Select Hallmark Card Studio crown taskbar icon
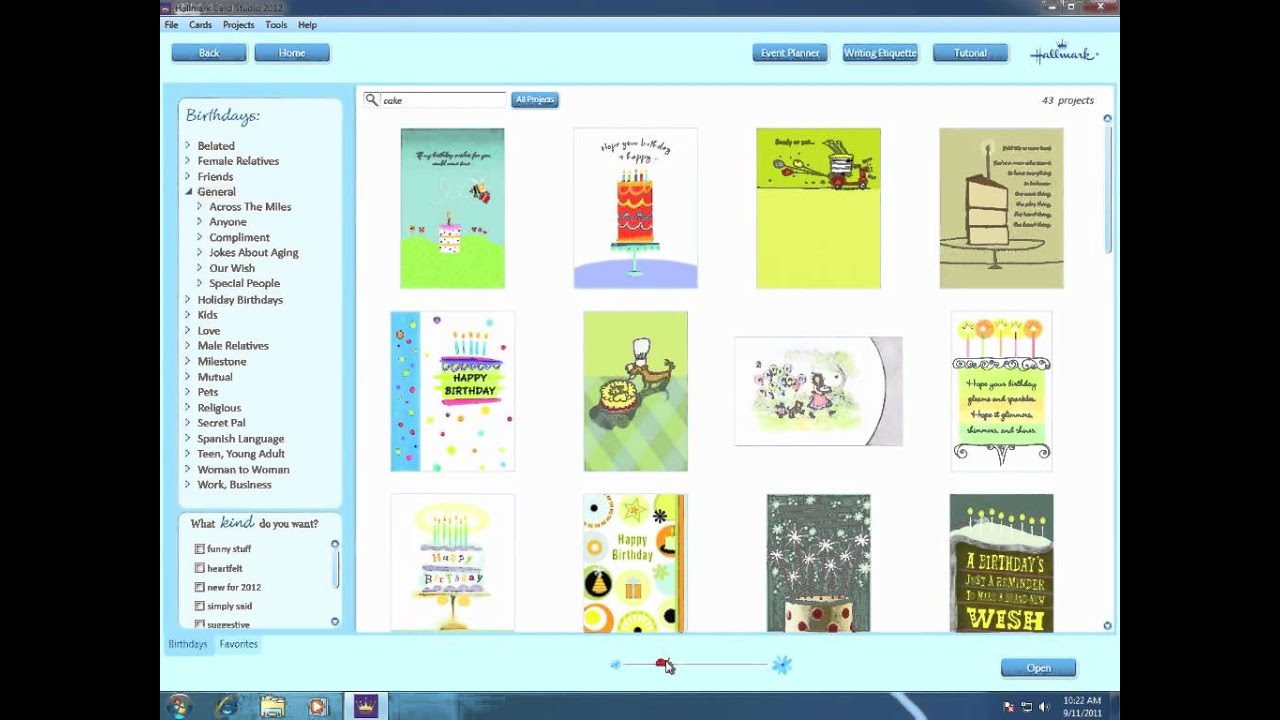Viewport: 1280px width, 720px height. click(365, 707)
